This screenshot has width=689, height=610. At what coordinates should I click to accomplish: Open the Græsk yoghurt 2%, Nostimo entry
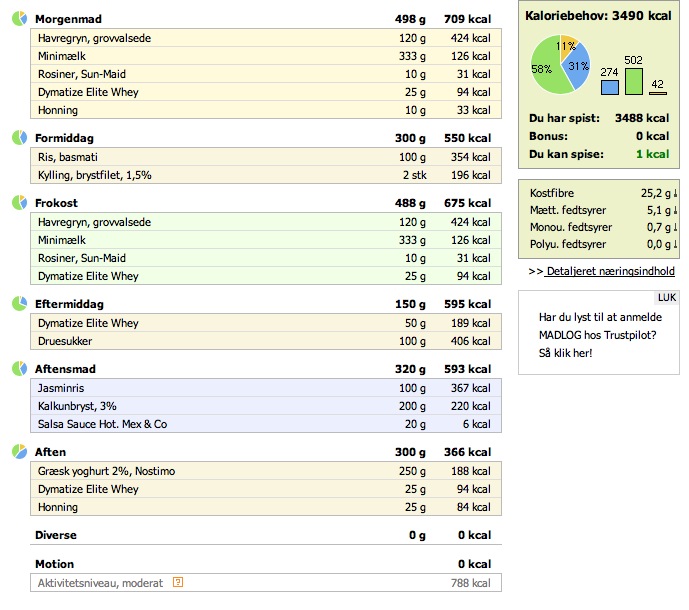click(266, 471)
